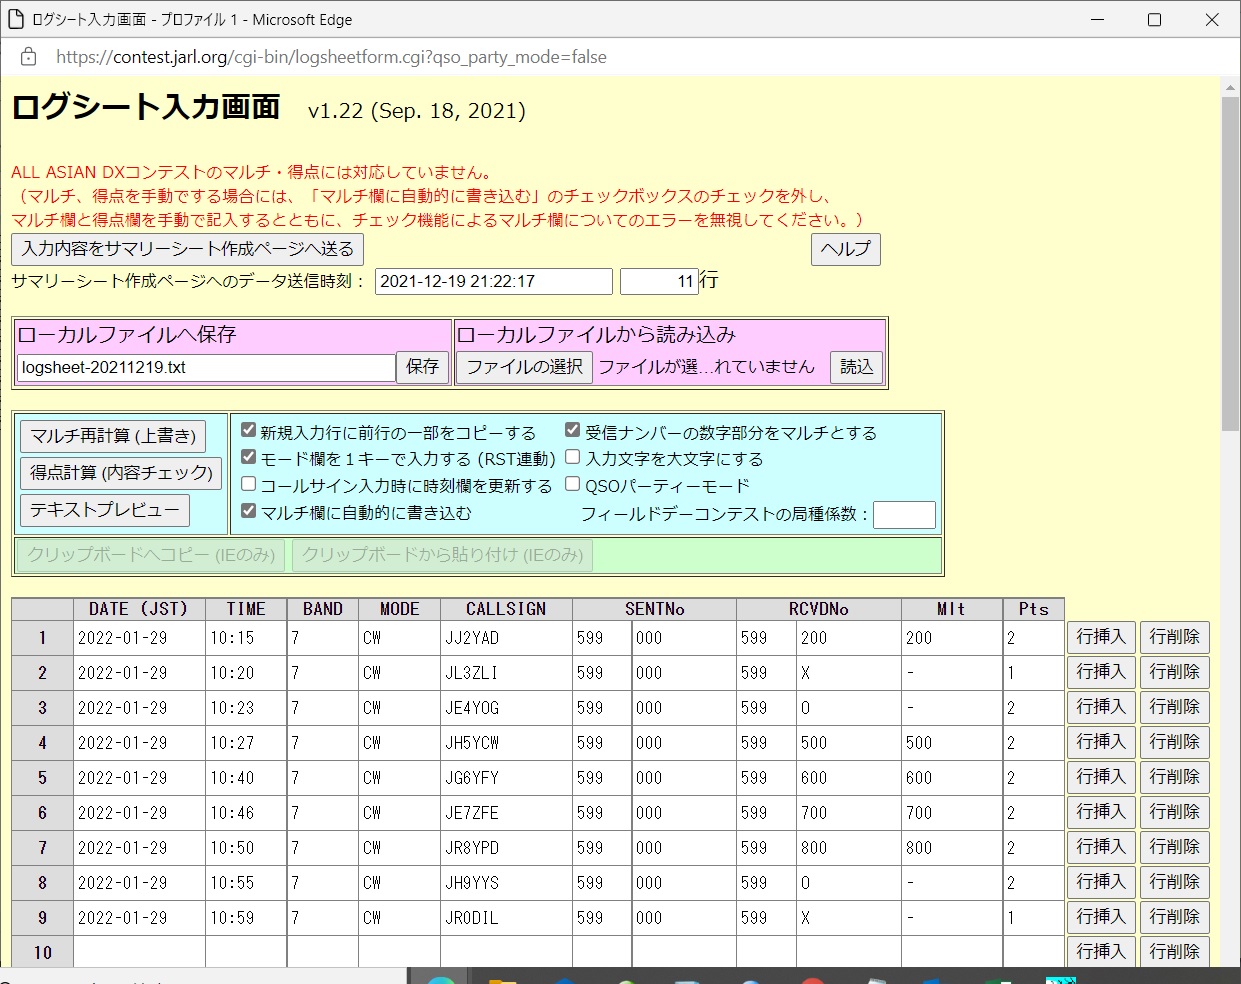Delete row 1 with 行削除

point(1175,637)
